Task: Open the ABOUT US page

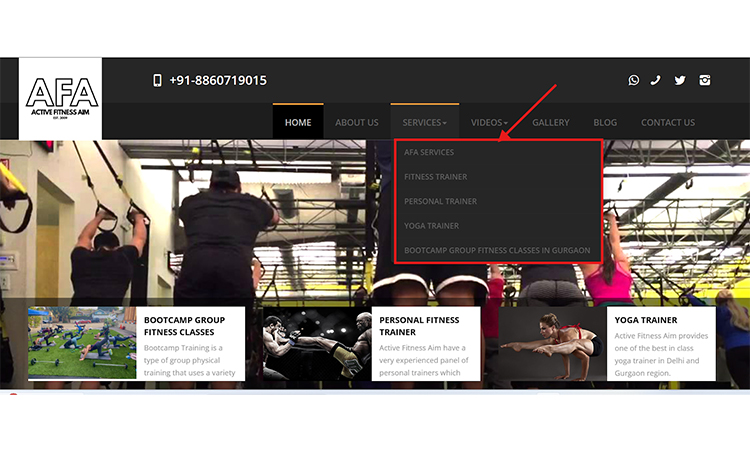Action: pos(357,122)
